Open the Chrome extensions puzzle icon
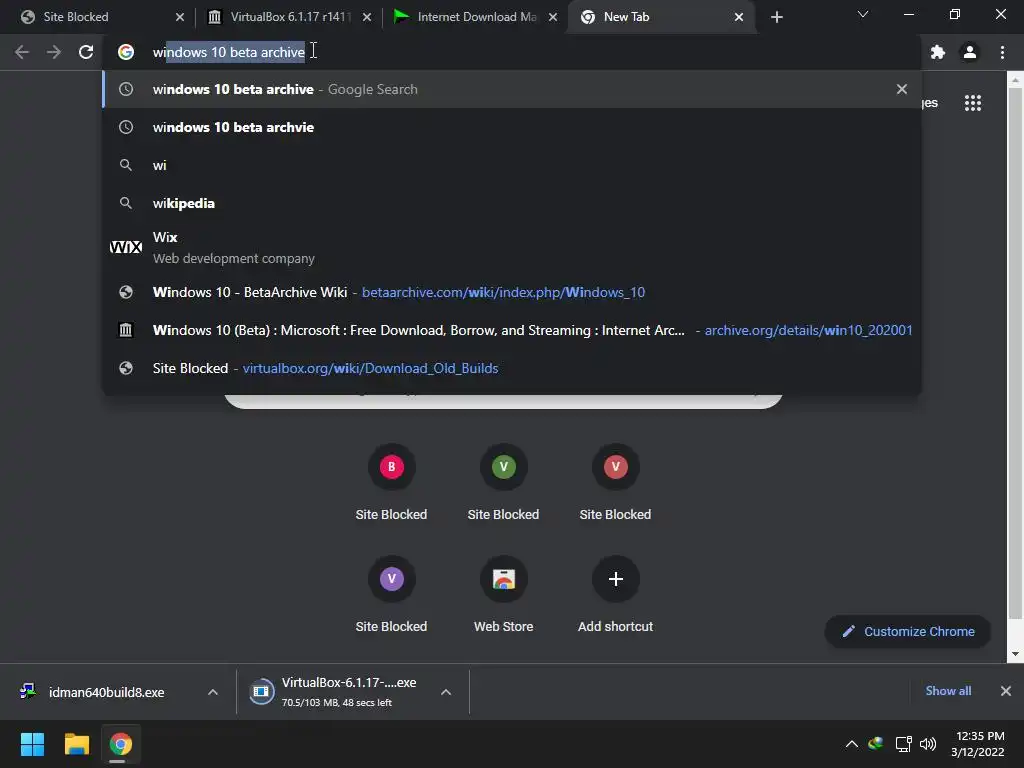Screen dimensions: 1024x768 (x=938, y=52)
